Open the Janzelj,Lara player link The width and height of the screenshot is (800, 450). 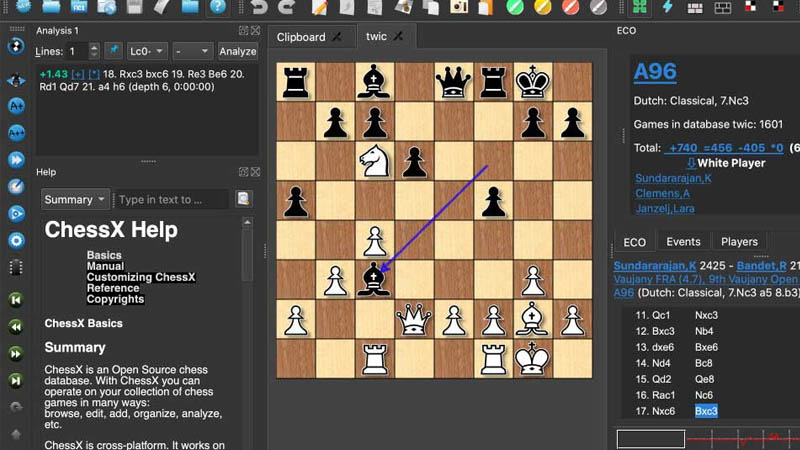tap(665, 209)
